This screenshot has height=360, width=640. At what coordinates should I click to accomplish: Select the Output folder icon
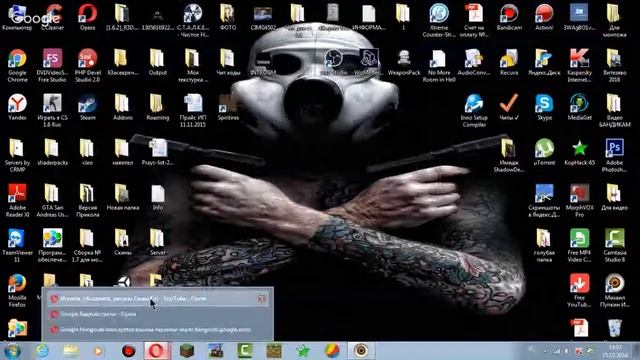click(158, 62)
